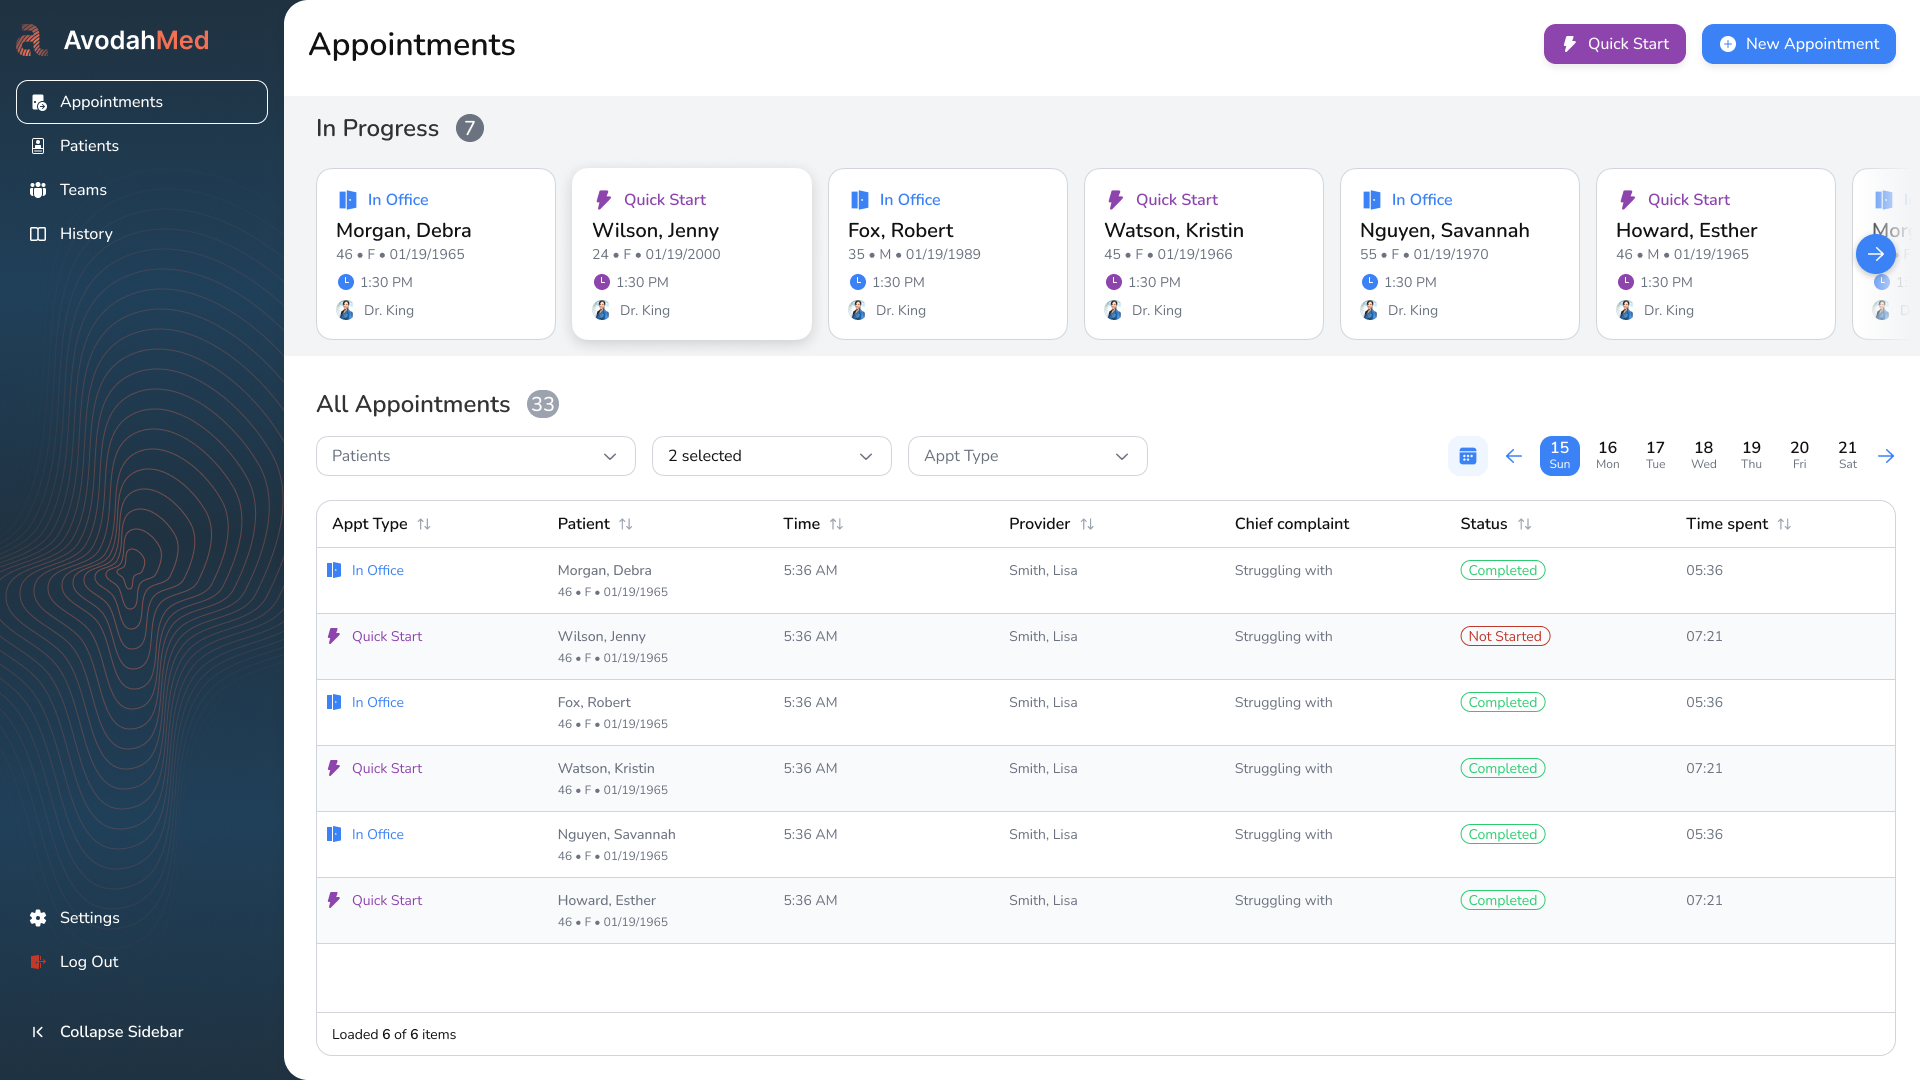Click the purple Quick Start button

pos(1614,44)
